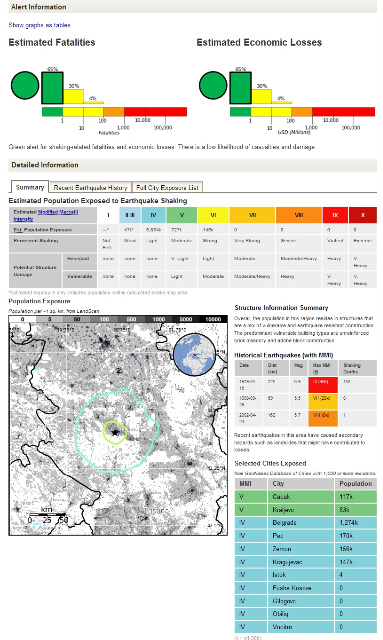Click the green intensity V column header
The width and height of the screenshot is (383, 640).
pos(182,215)
